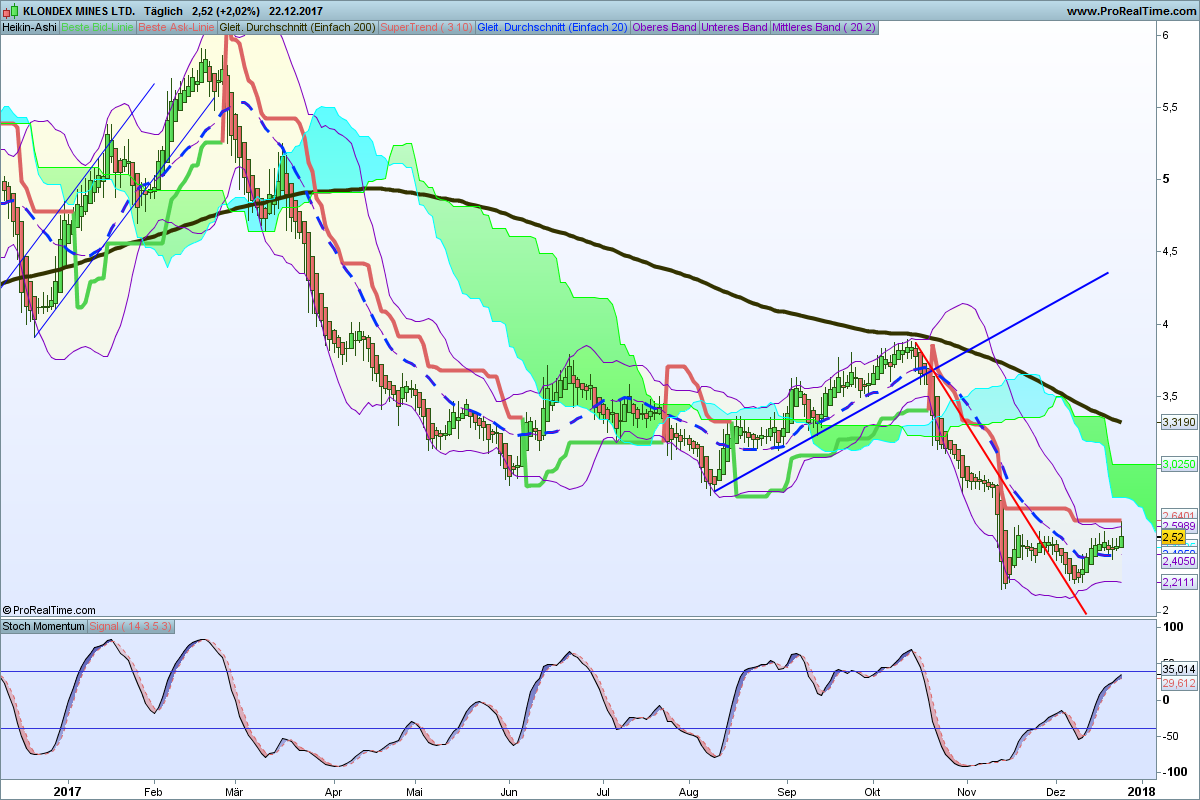The width and height of the screenshot is (1200, 800).
Task: Click the Mär label on time axis
Action: click(234, 790)
